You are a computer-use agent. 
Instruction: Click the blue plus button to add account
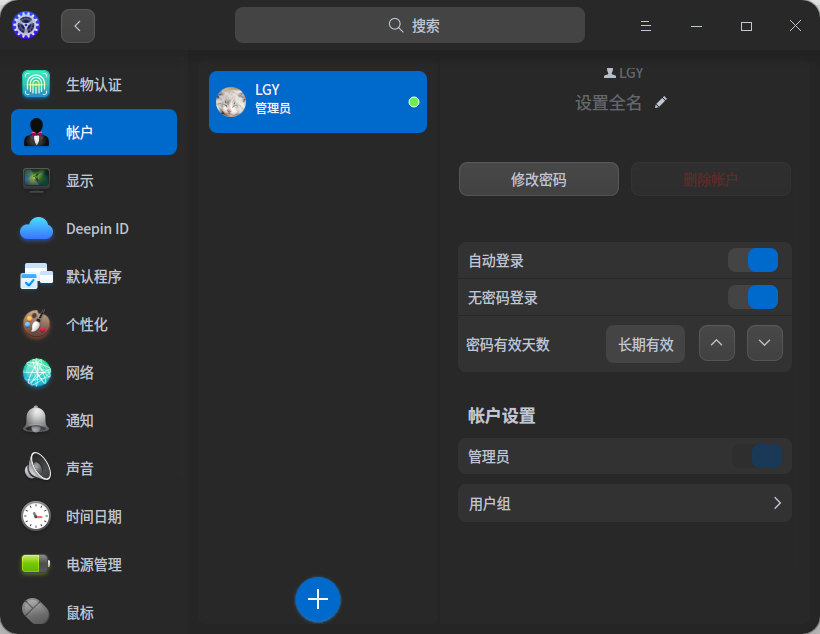[318, 600]
